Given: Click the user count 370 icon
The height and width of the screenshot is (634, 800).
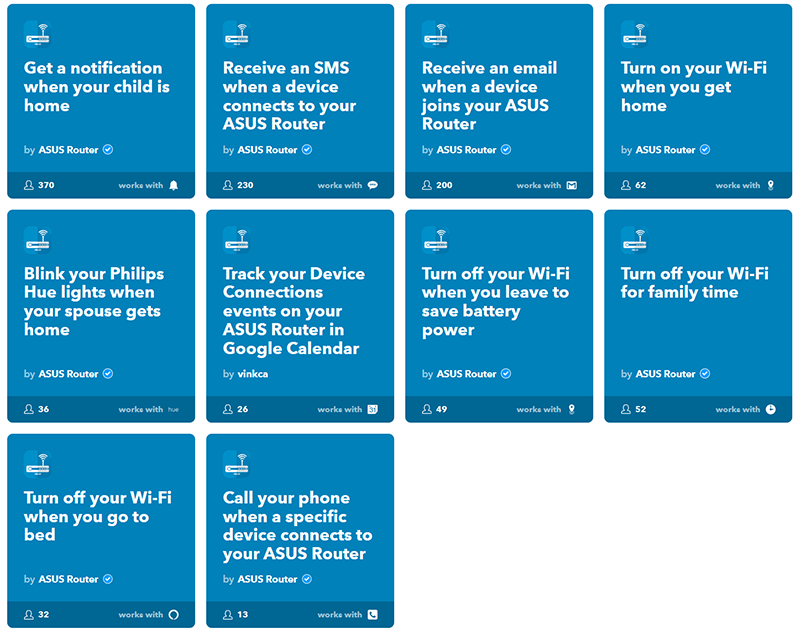Looking at the screenshot, I should (x=29, y=185).
